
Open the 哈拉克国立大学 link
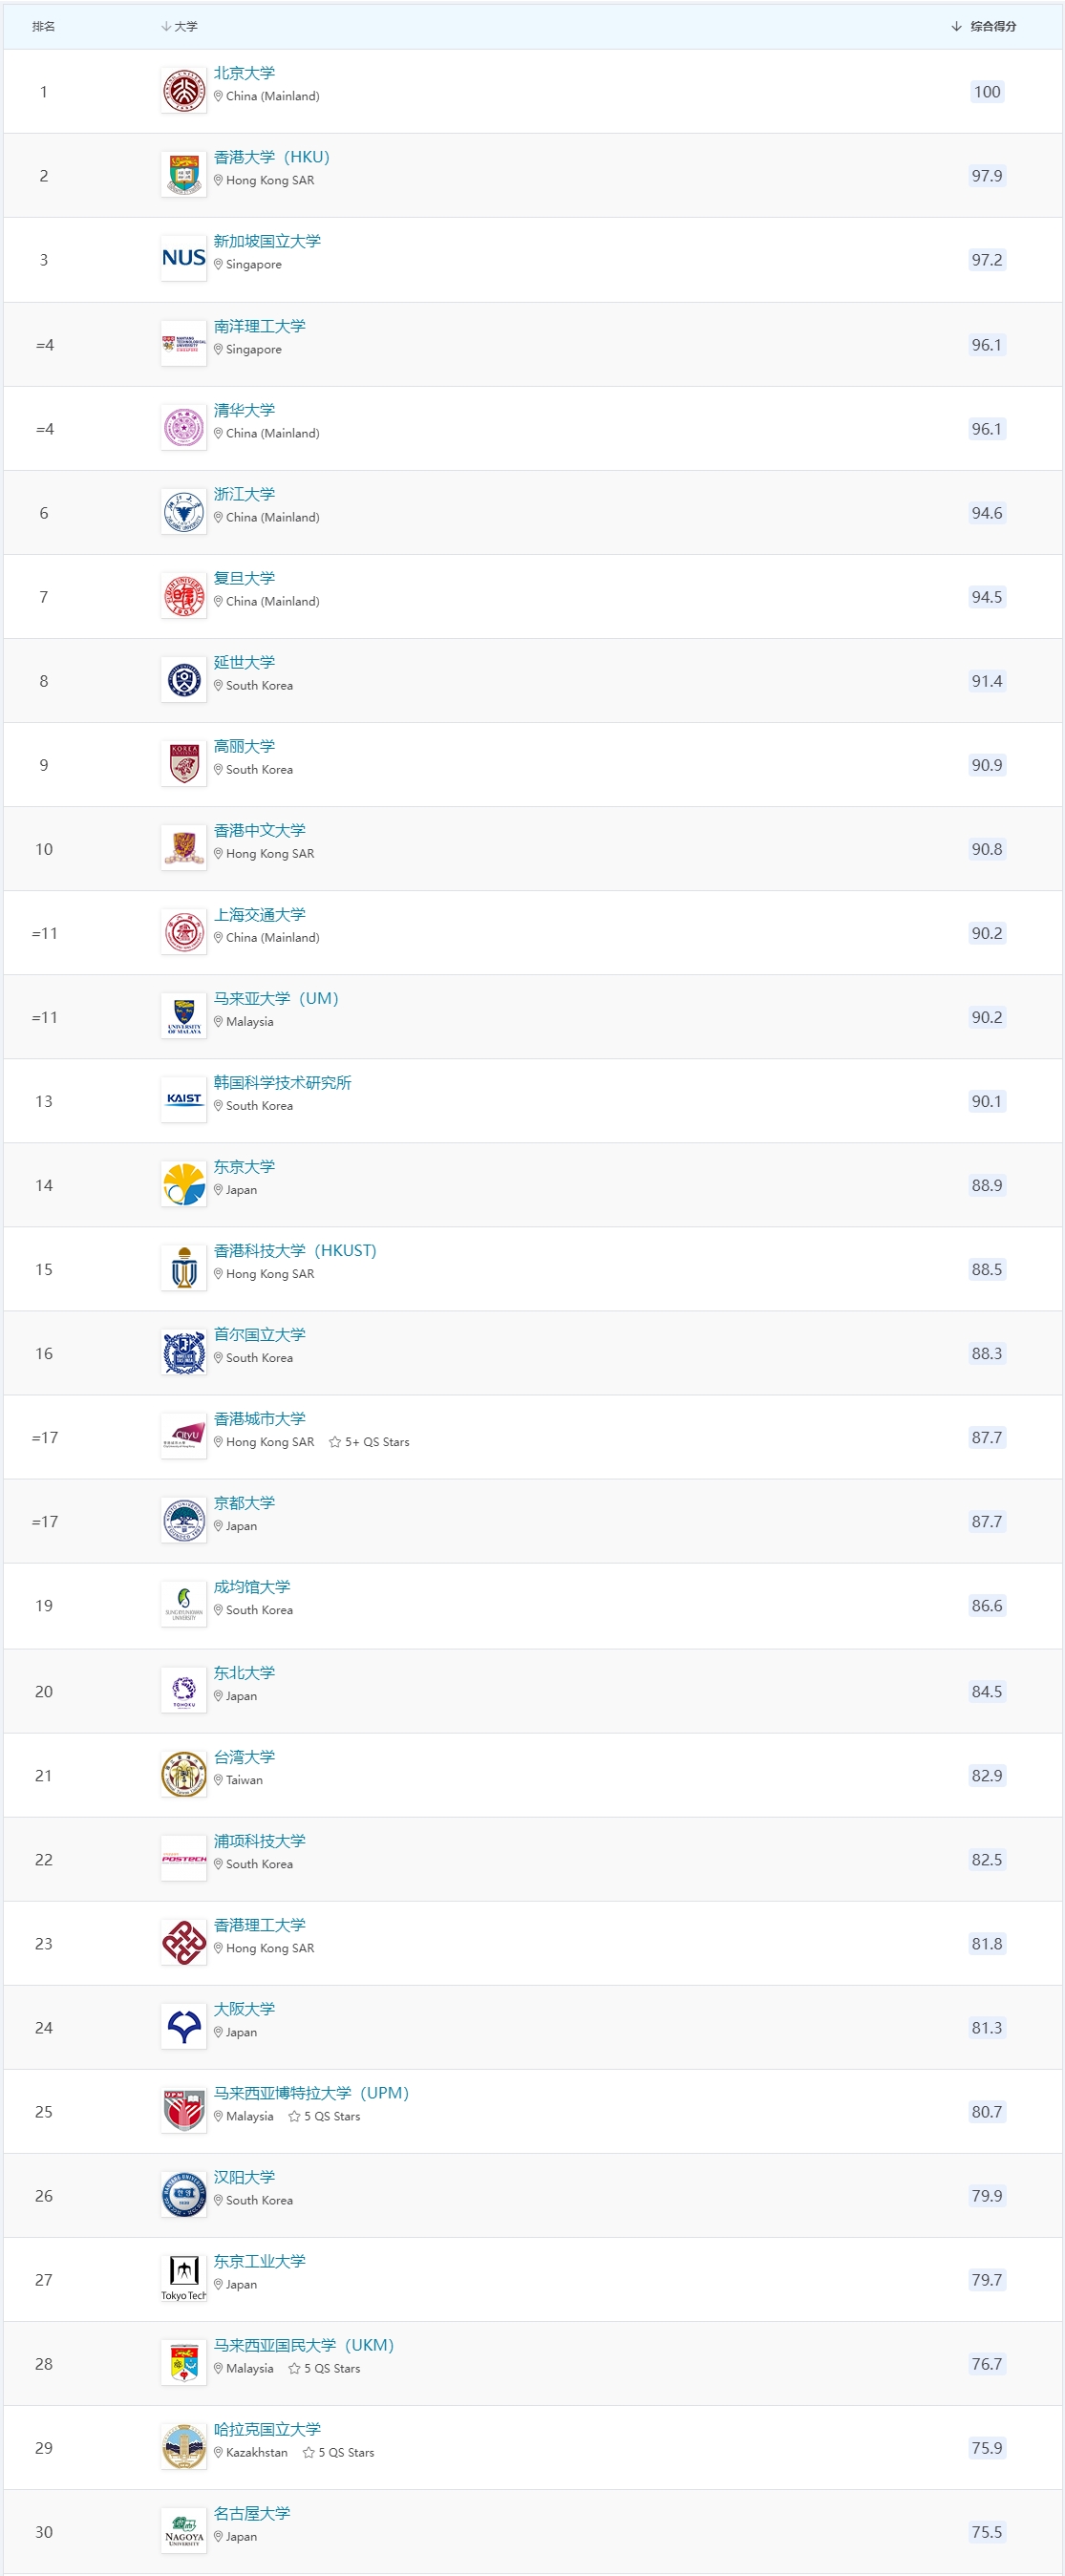(267, 2429)
